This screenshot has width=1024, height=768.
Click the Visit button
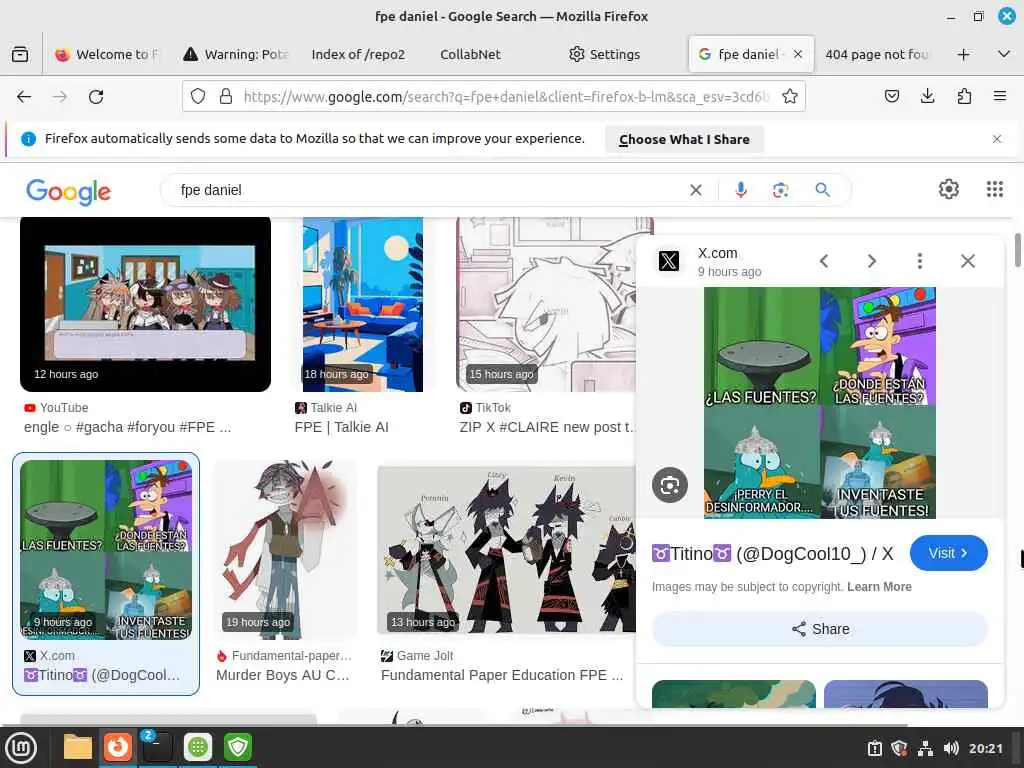point(948,553)
